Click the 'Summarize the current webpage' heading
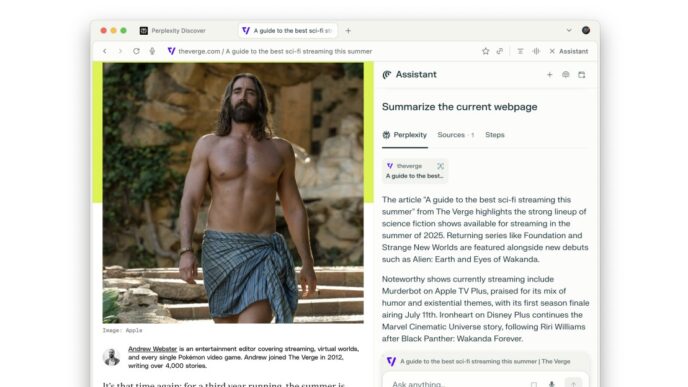 point(459,107)
